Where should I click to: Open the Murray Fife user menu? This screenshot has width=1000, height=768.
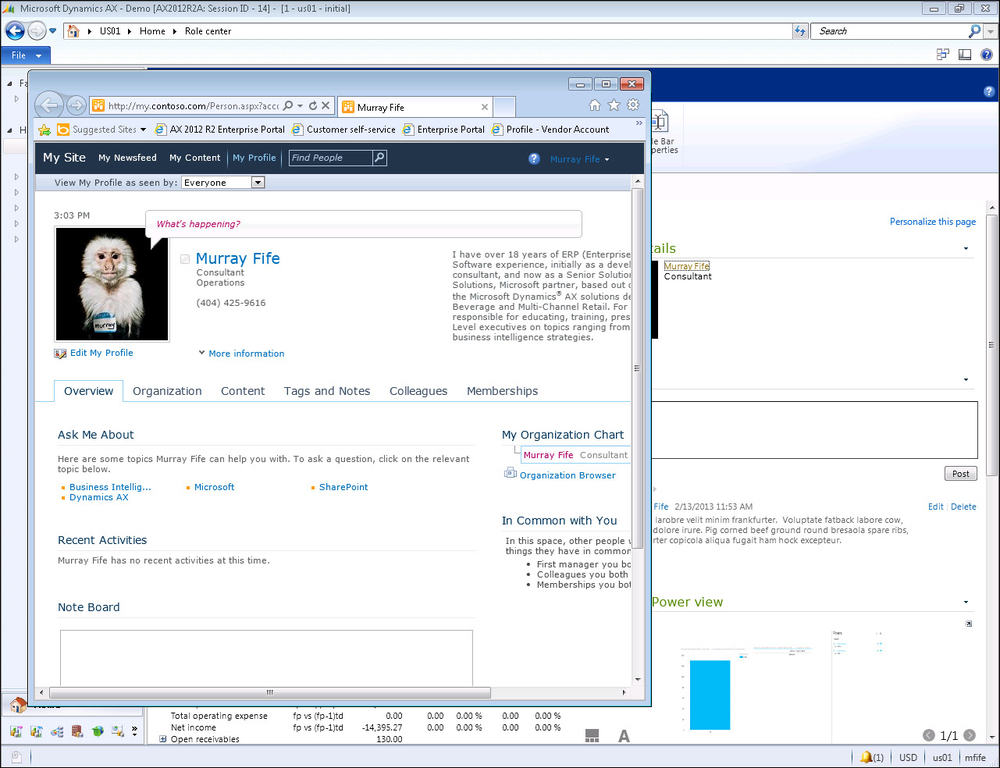[580, 159]
